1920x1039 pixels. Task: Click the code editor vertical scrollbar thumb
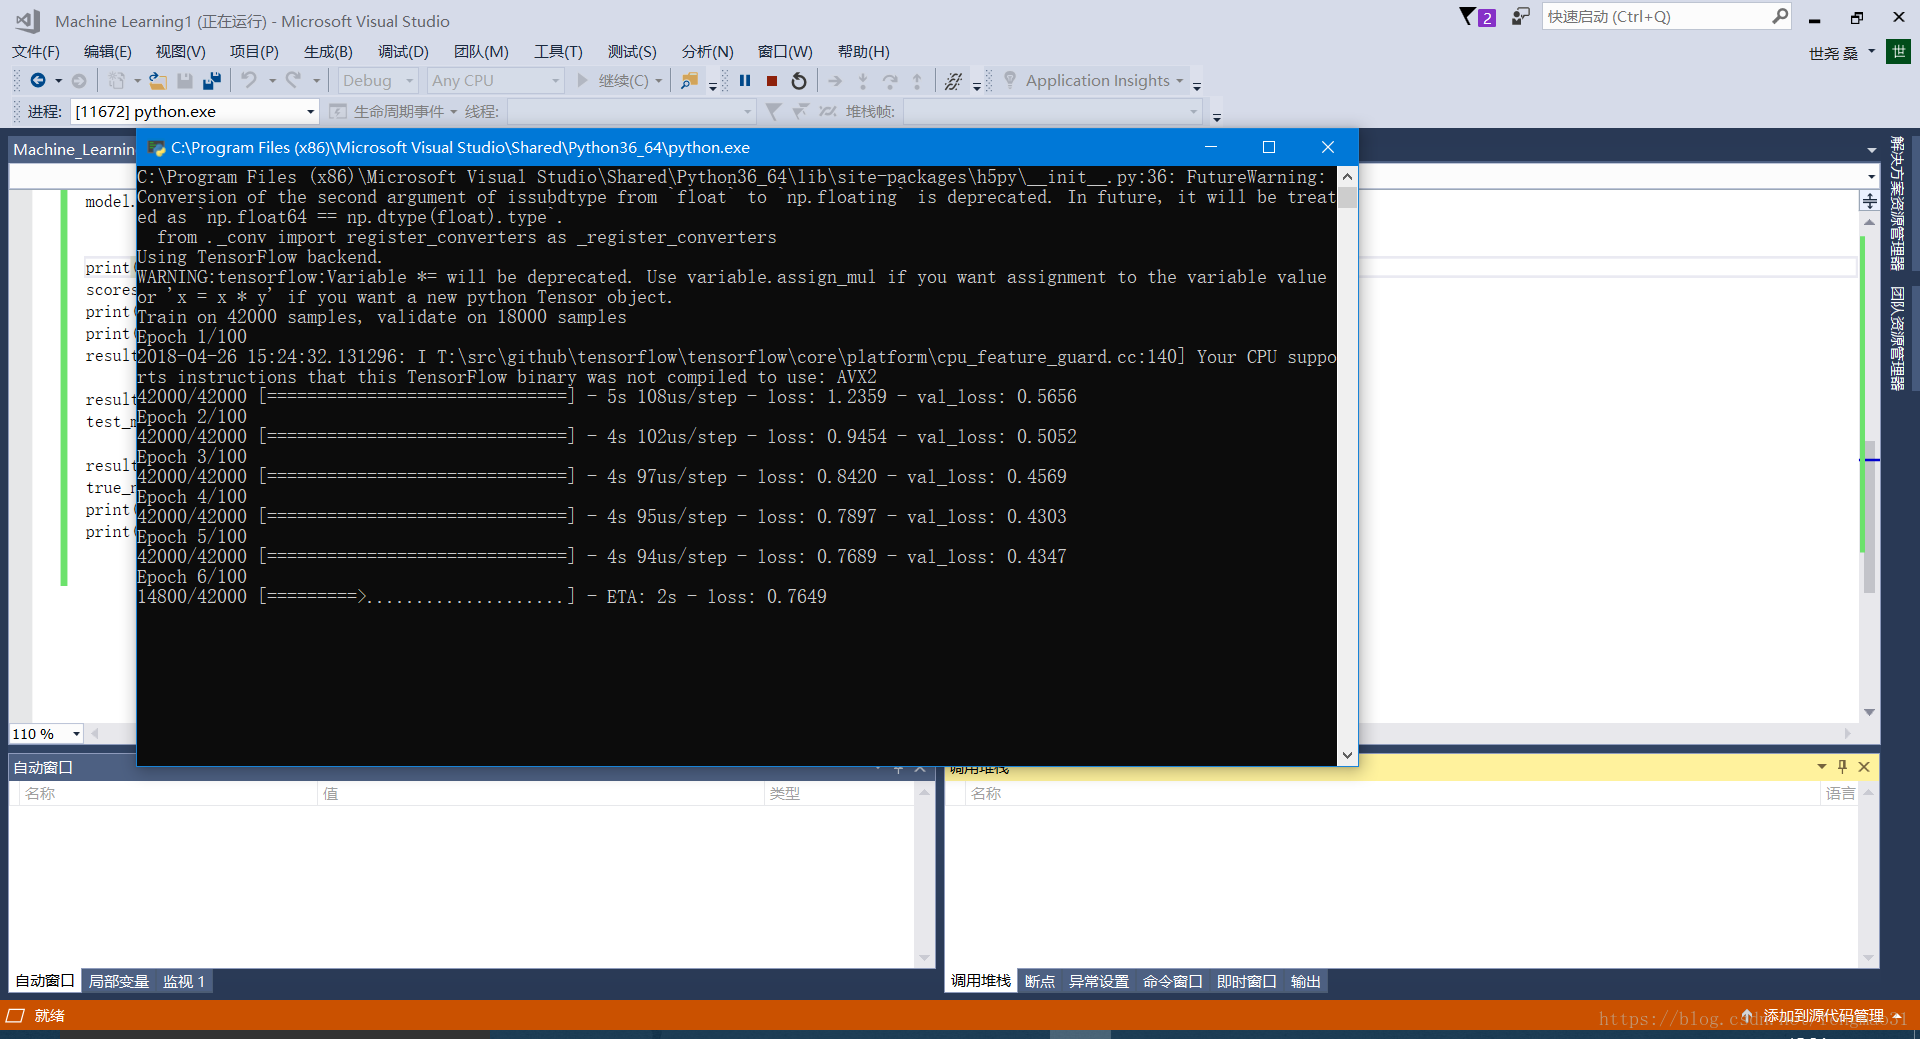point(1870,516)
